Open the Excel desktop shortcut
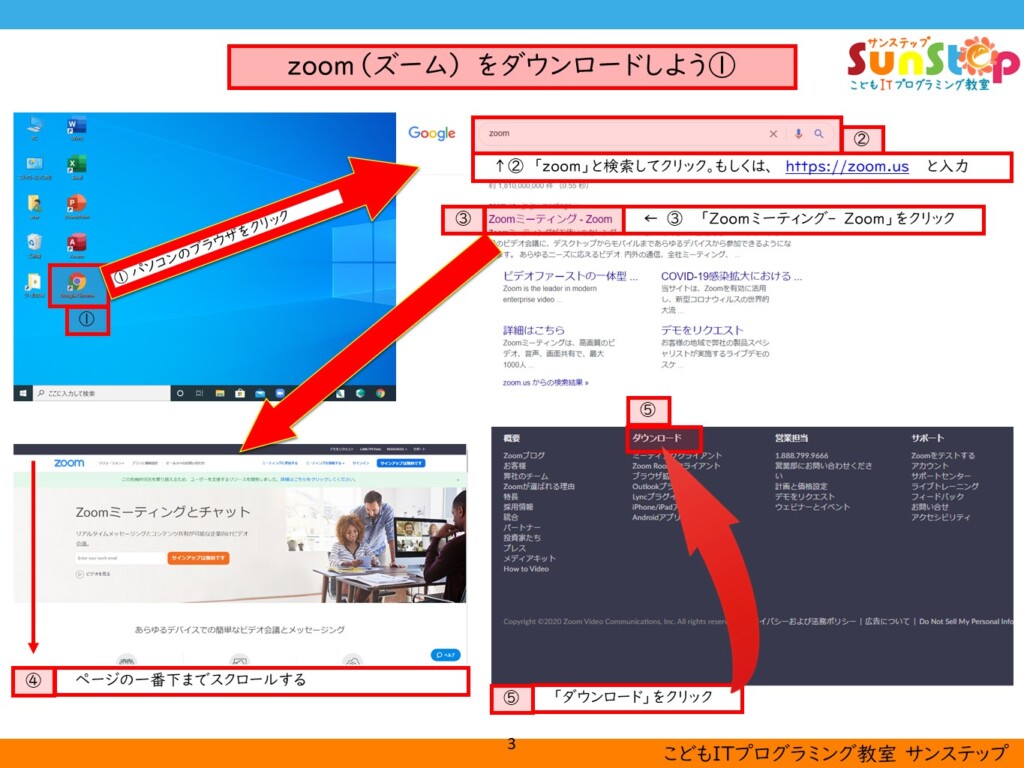 click(x=76, y=168)
